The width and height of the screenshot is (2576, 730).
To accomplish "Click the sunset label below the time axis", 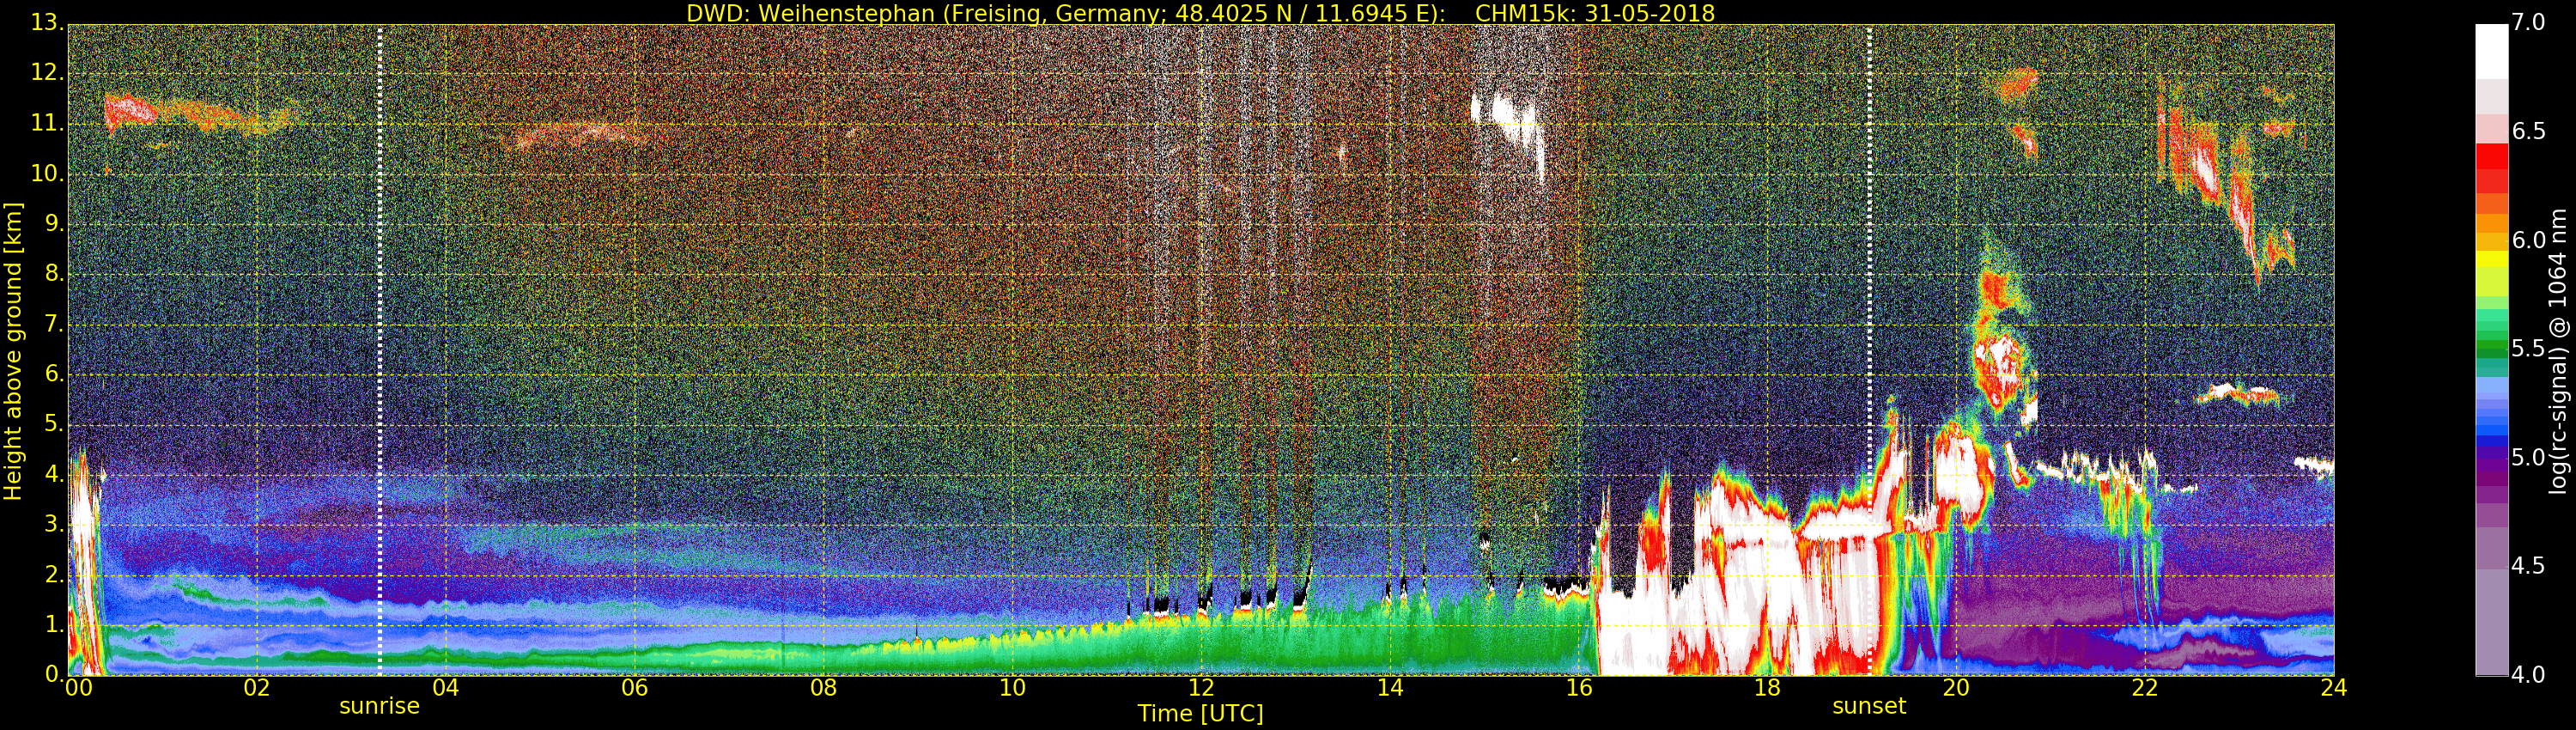I will [1868, 706].
